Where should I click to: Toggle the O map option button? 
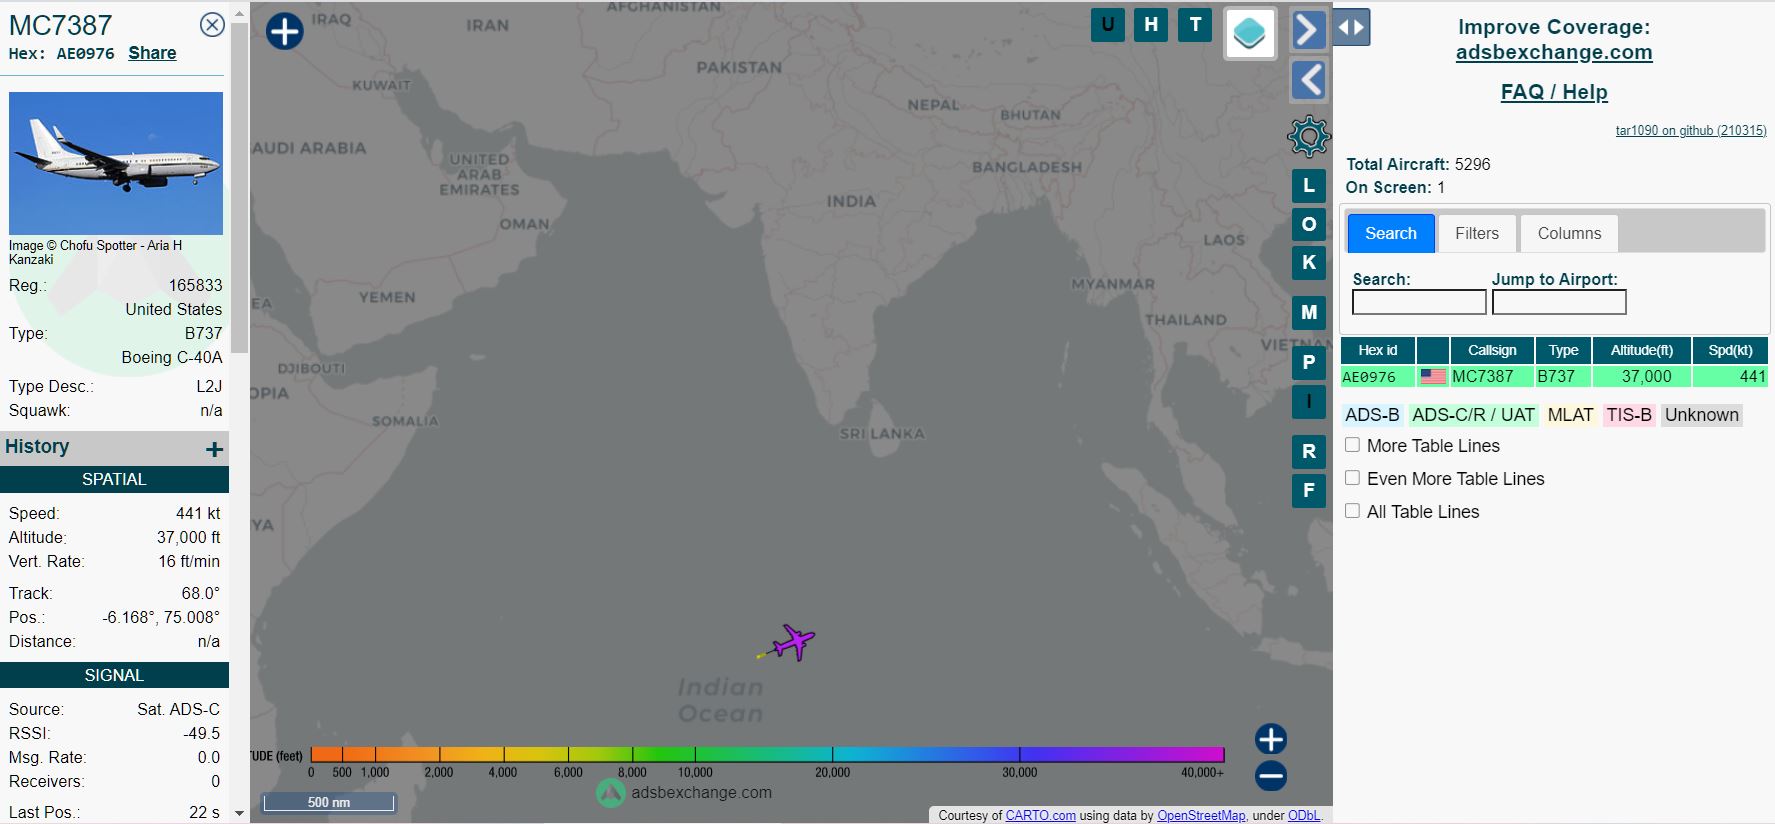click(x=1309, y=224)
